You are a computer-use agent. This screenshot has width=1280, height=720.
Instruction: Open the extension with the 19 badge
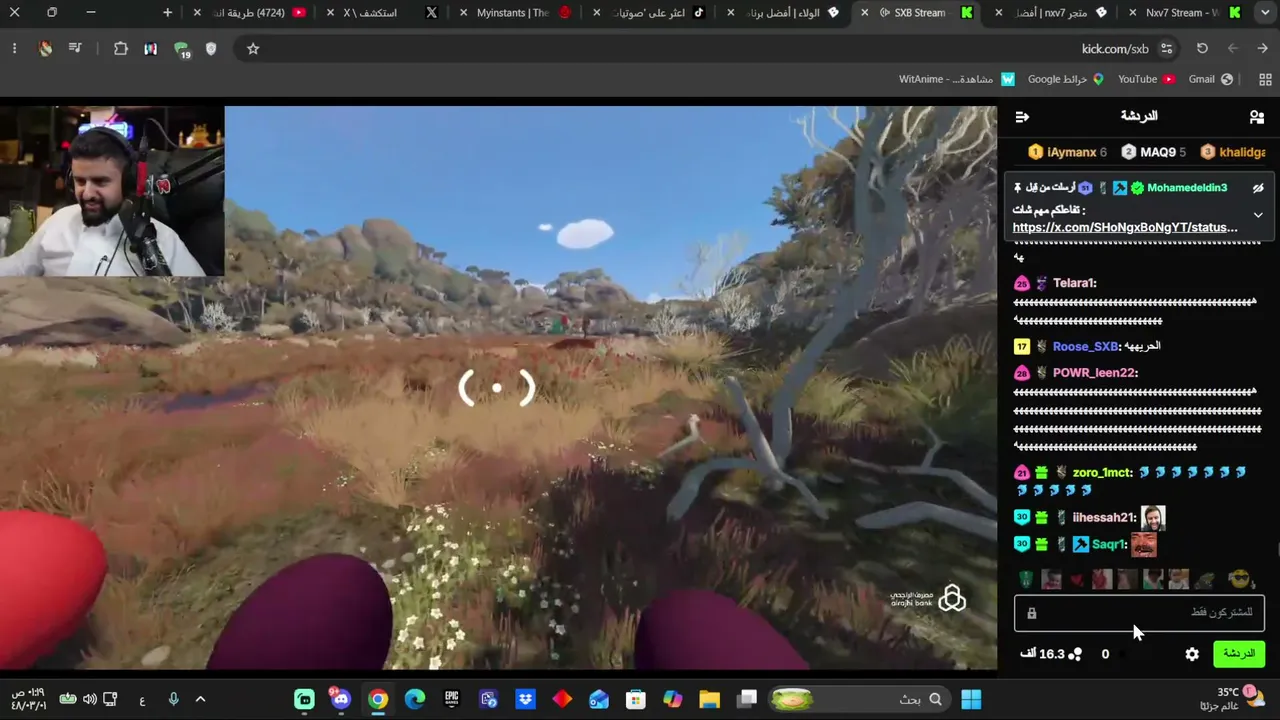181,49
